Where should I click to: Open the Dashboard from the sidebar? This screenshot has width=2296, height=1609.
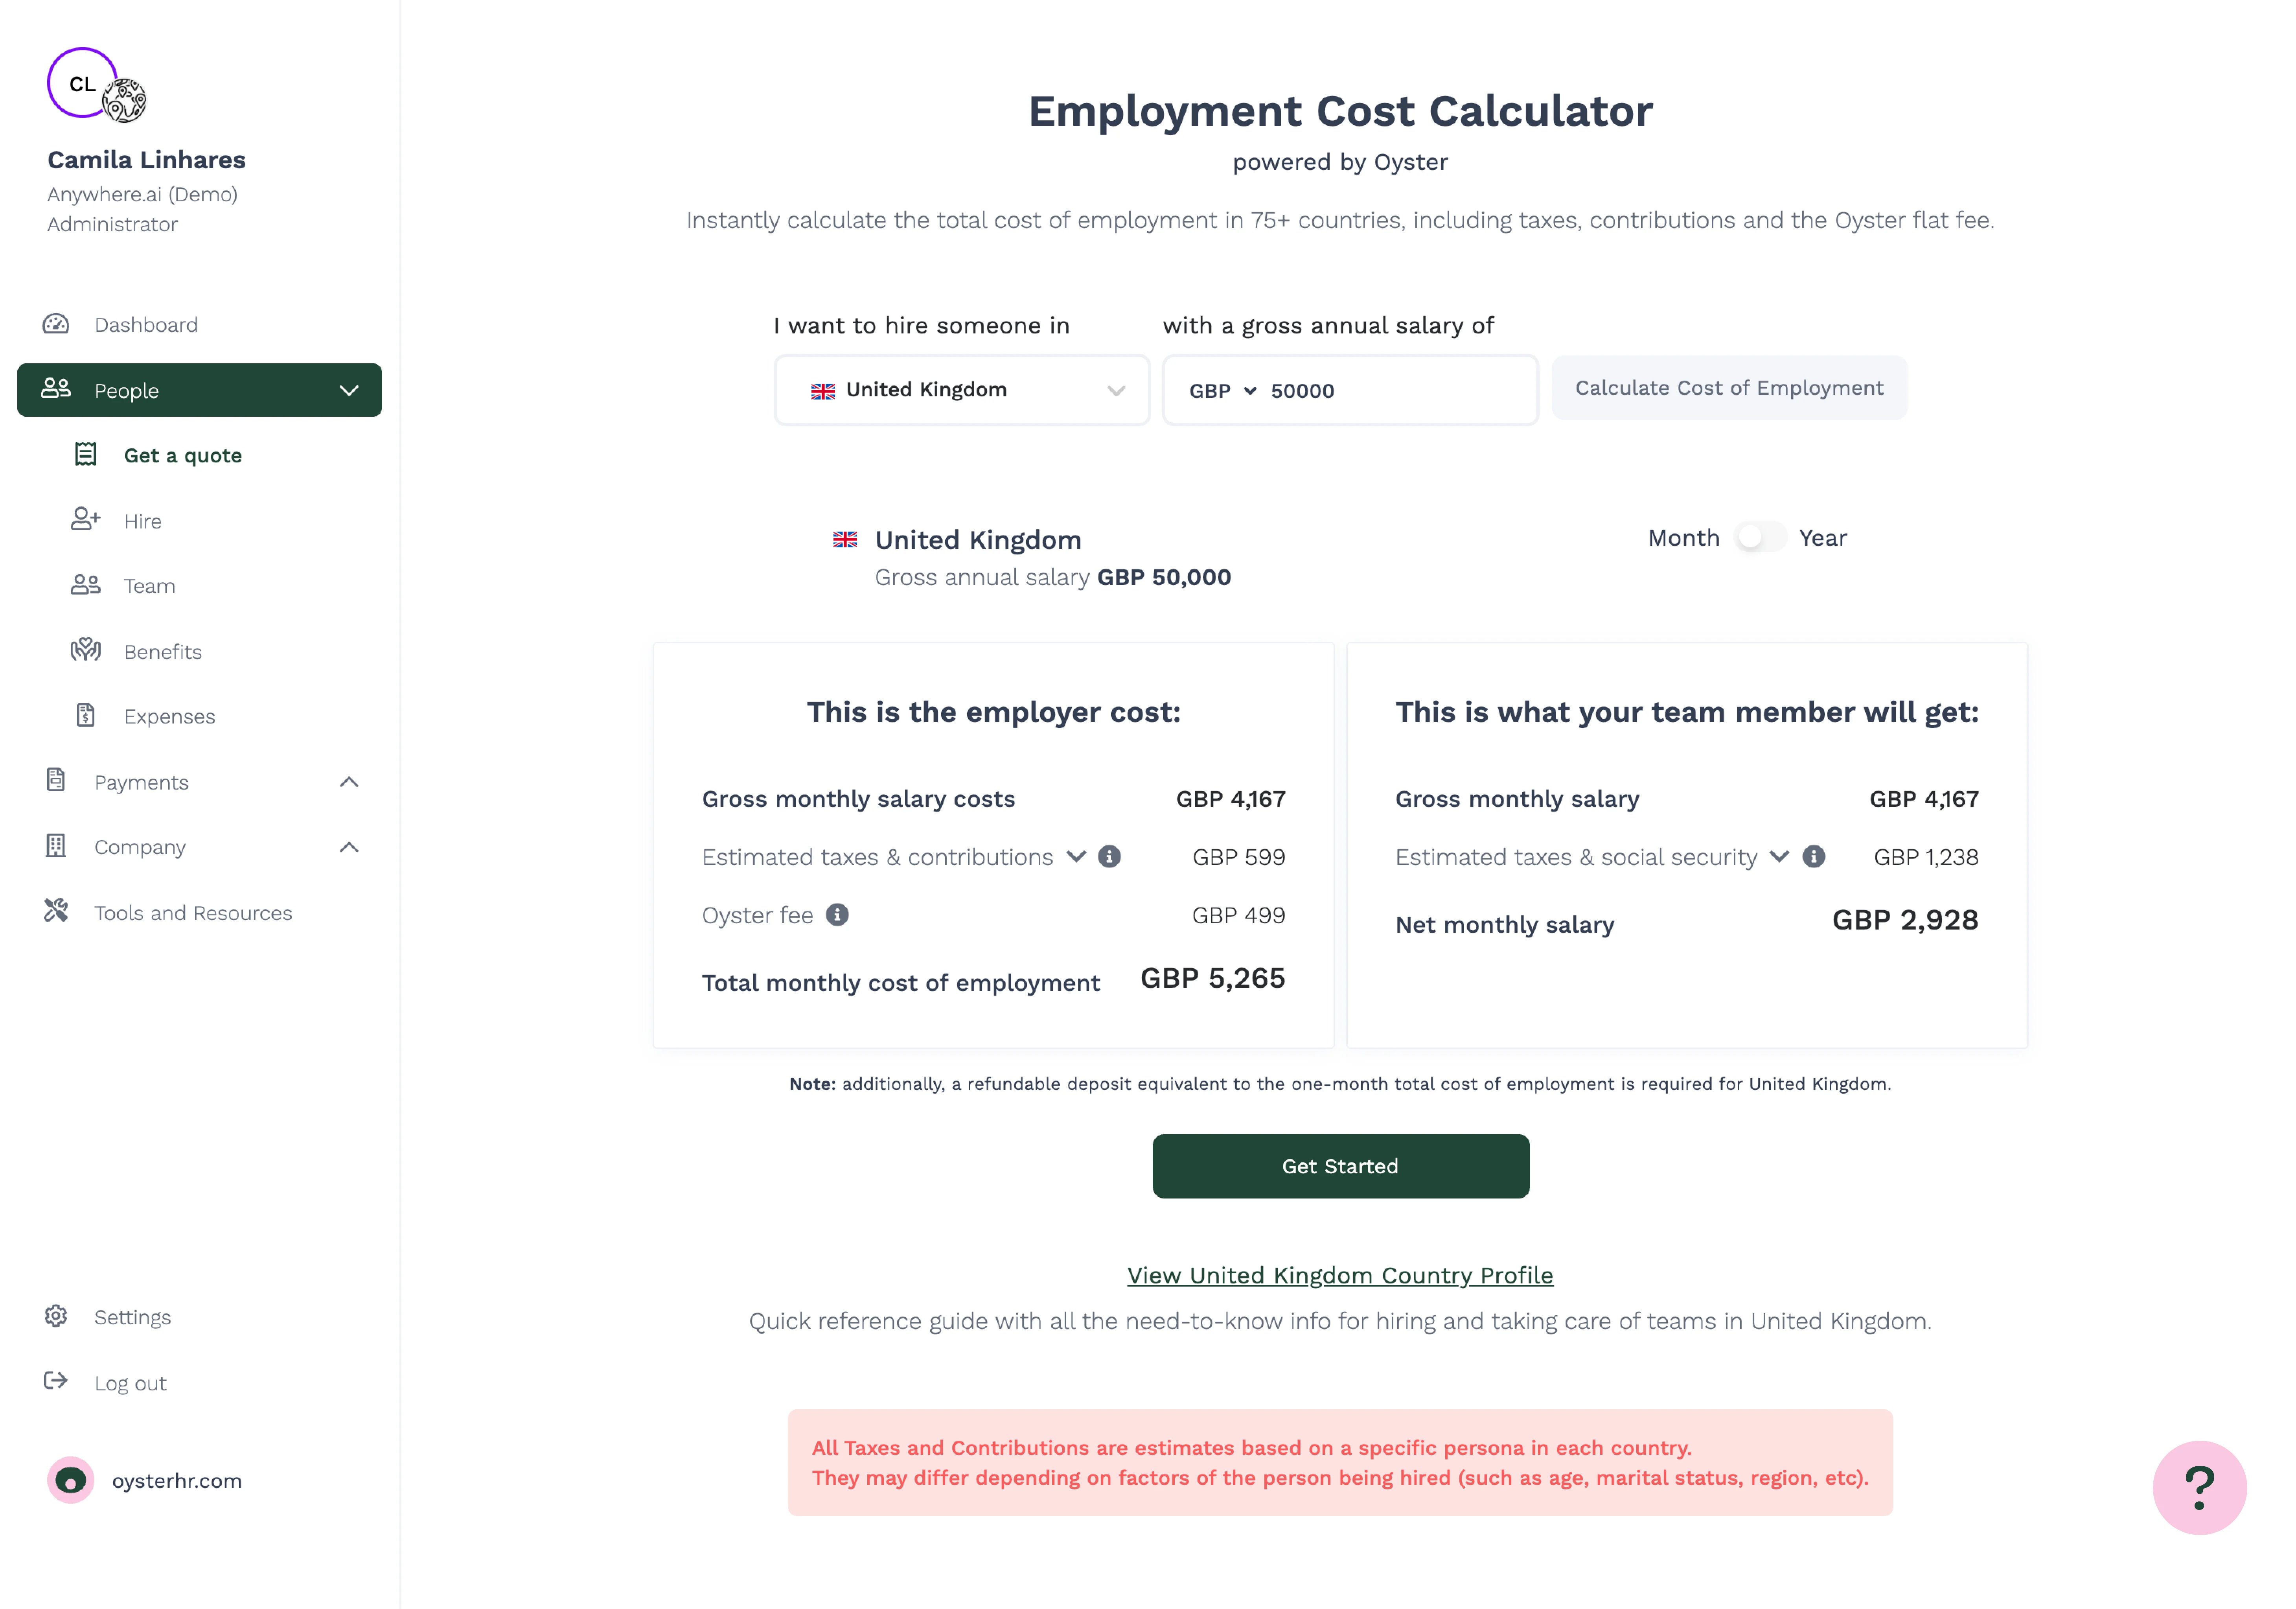point(146,324)
